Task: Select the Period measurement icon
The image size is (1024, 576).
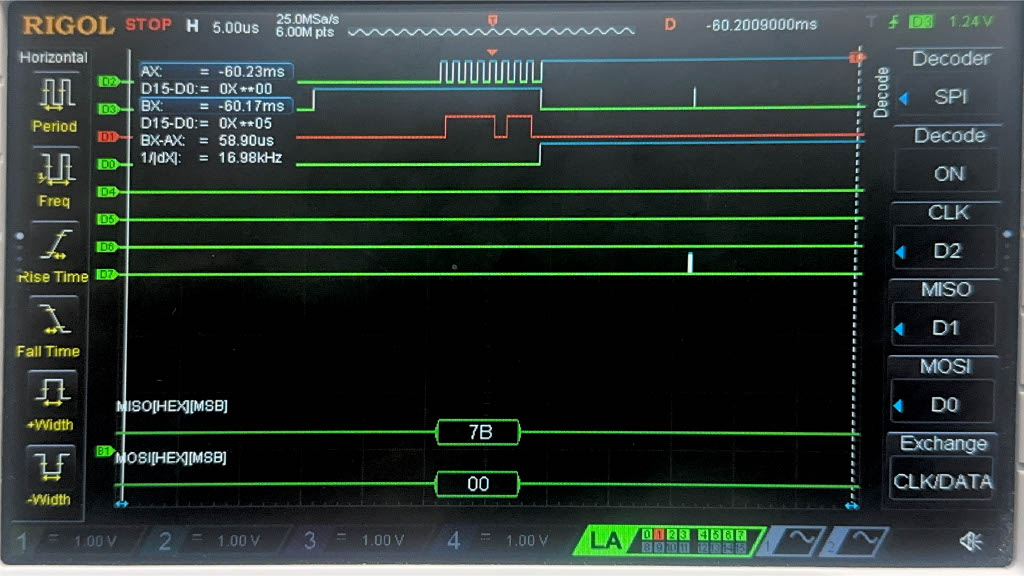Action: (55, 102)
